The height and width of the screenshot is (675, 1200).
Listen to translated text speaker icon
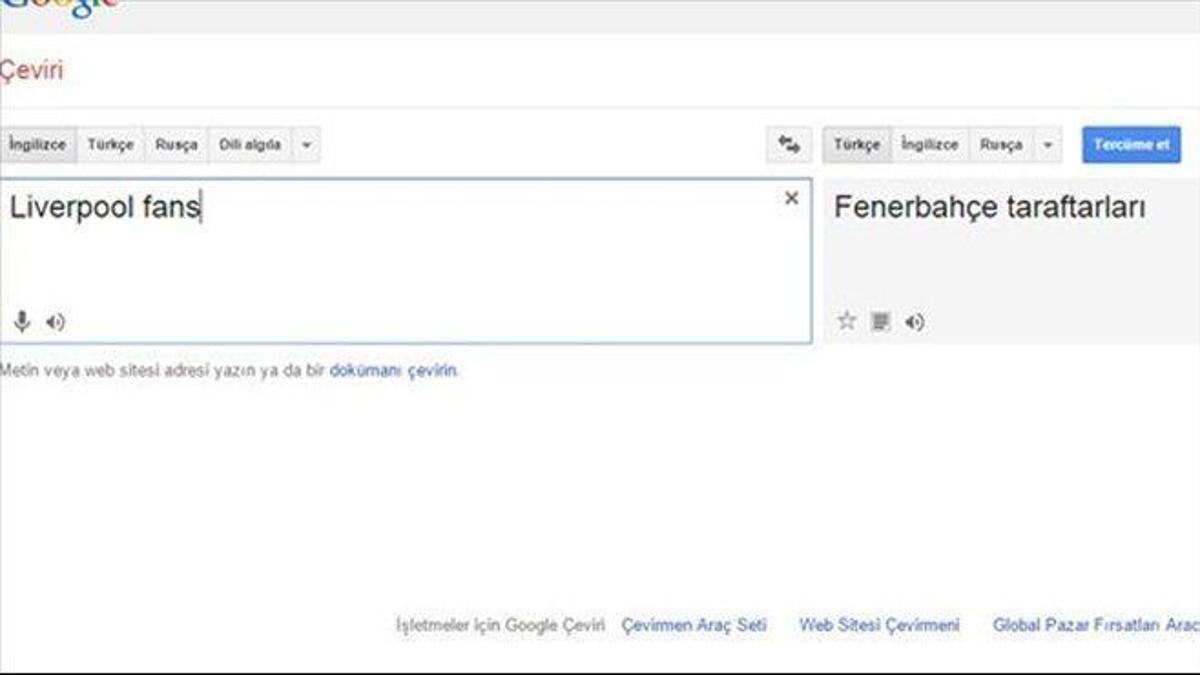914,322
